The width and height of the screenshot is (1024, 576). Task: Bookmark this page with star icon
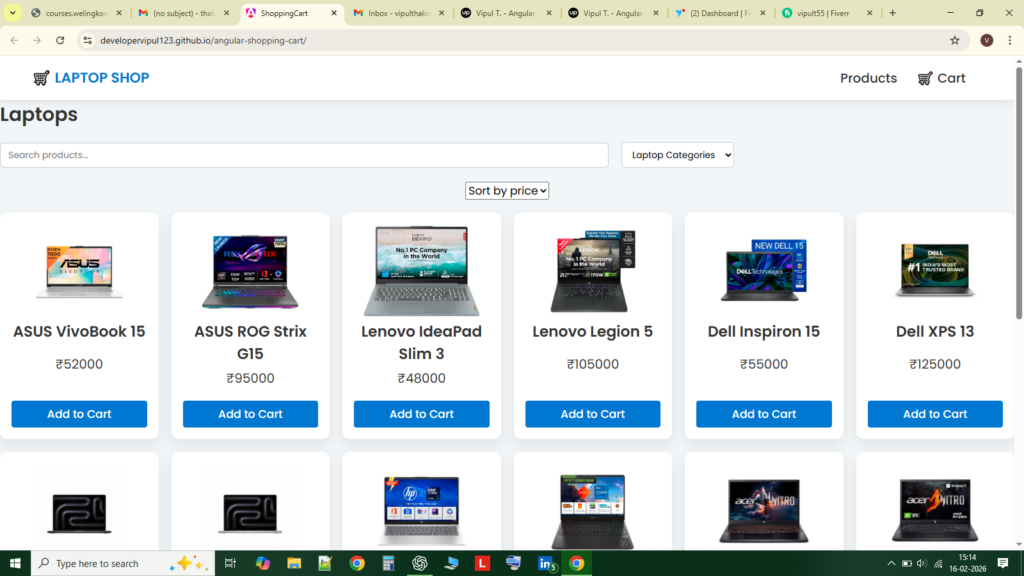point(955,40)
